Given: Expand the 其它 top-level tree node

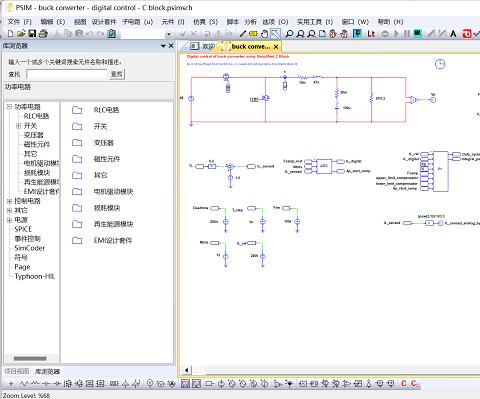Looking at the screenshot, I should (9, 210).
